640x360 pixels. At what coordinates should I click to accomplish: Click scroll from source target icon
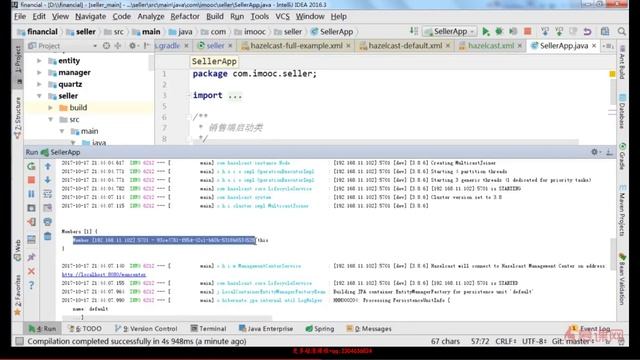coord(106,46)
